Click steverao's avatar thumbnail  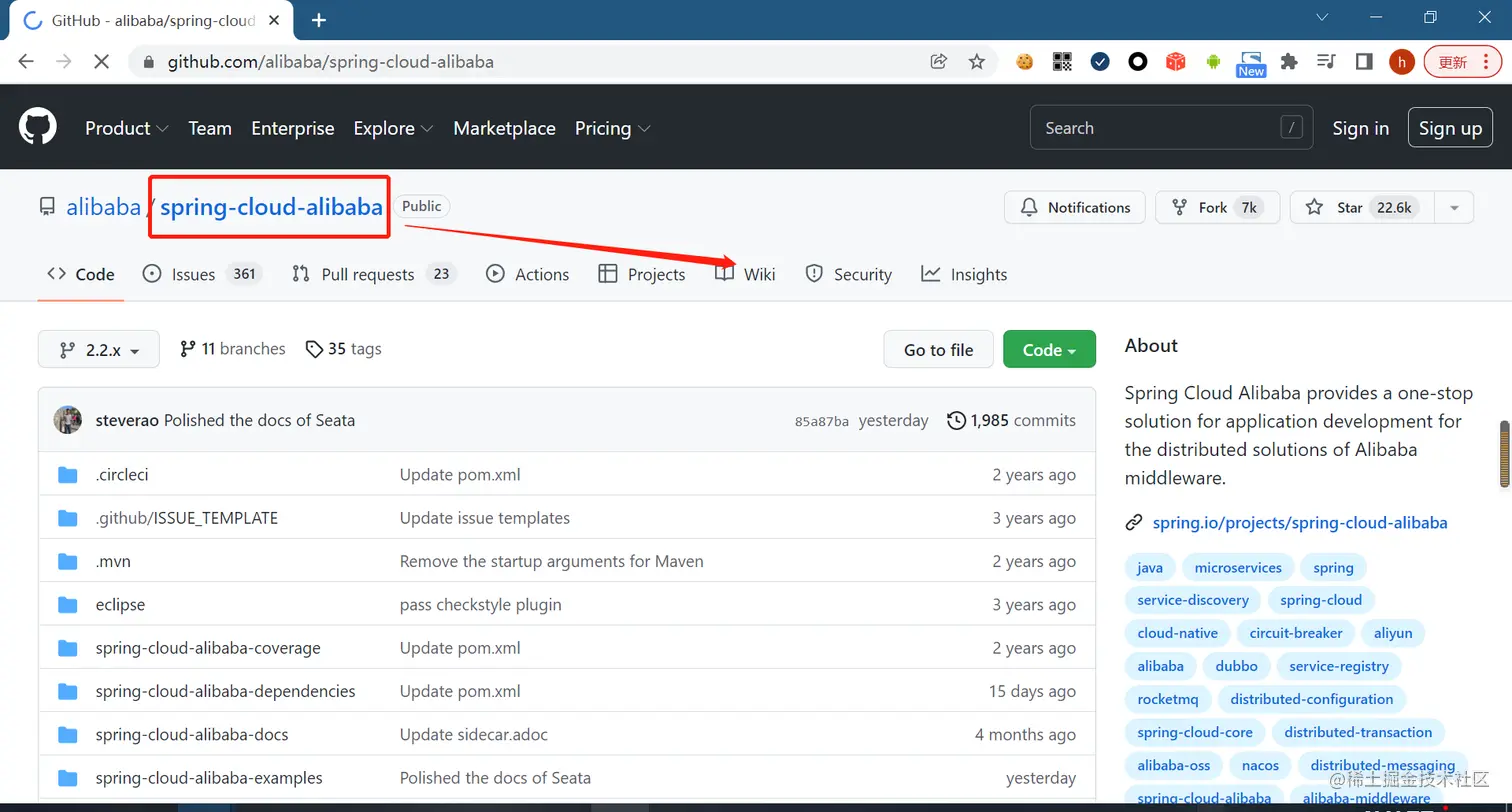coord(68,420)
